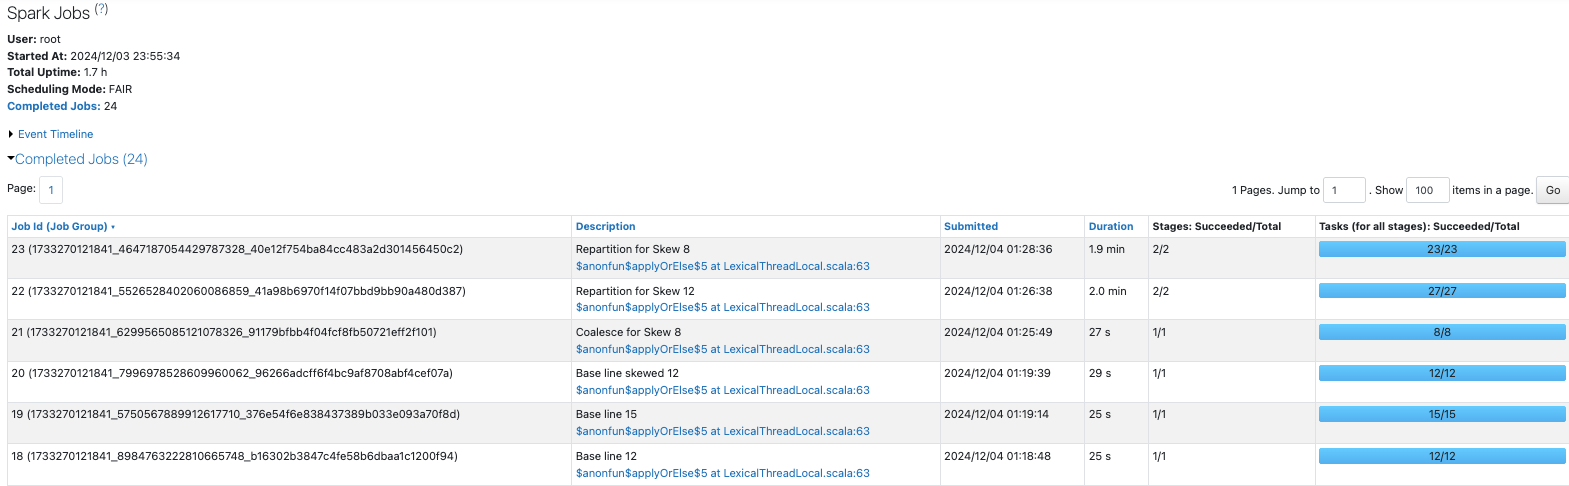Click the 27/27 task progress bar

tap(1442, 291)
